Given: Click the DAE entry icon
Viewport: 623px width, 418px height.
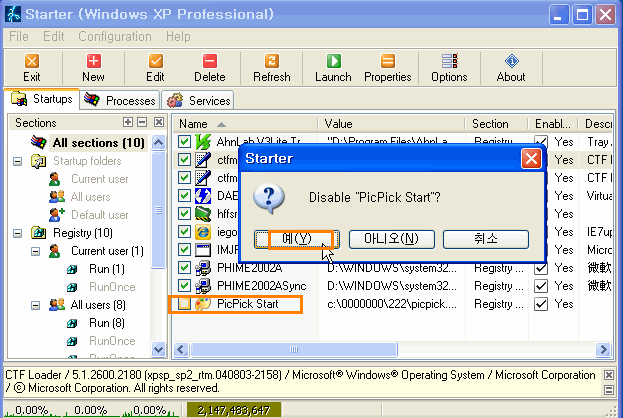Looking at the screenshot, I should click(203, 196).
